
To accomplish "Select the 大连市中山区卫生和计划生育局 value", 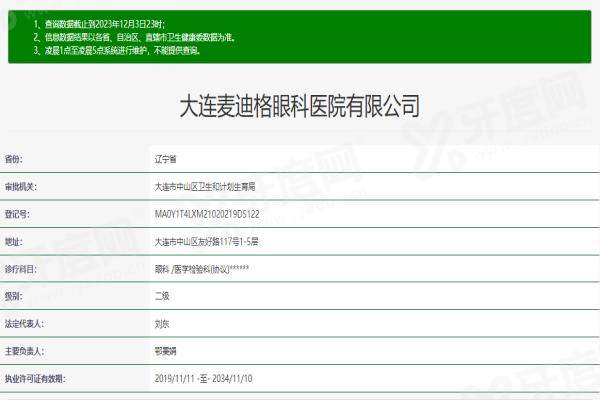I will pyautogui.click(x=205, y=186).
